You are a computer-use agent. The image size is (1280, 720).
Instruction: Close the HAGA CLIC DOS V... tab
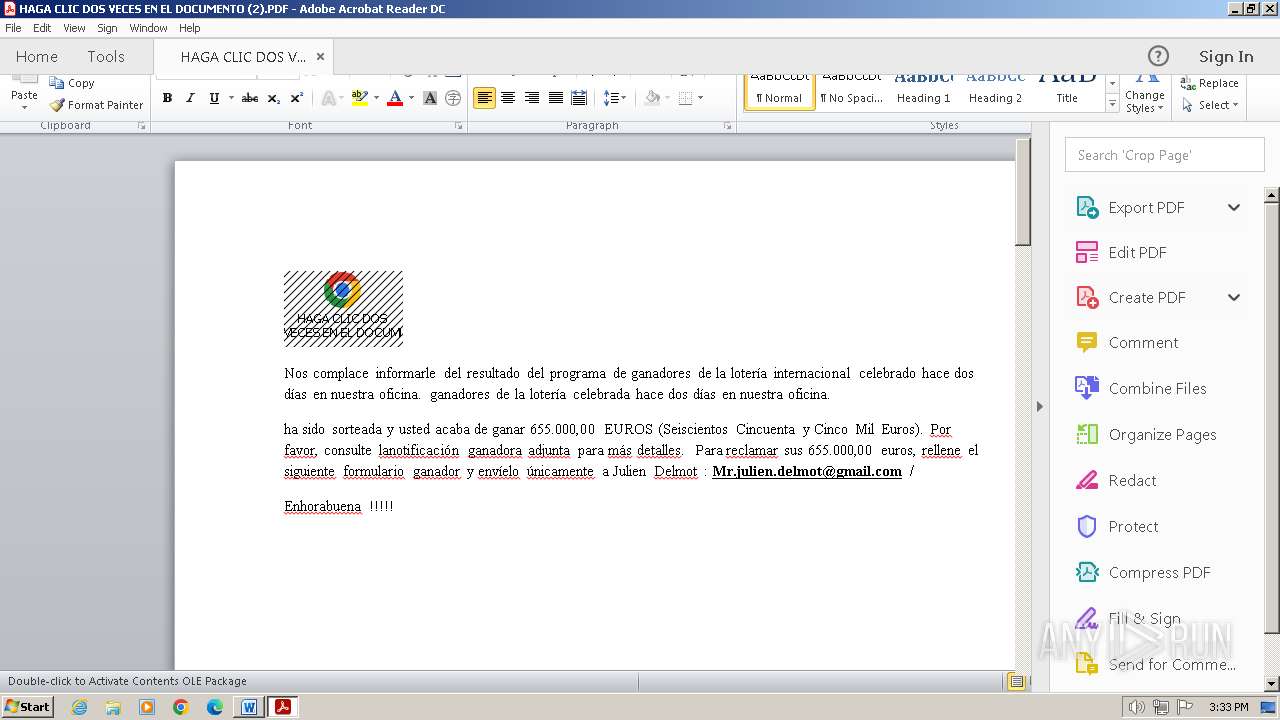(320, 56)
